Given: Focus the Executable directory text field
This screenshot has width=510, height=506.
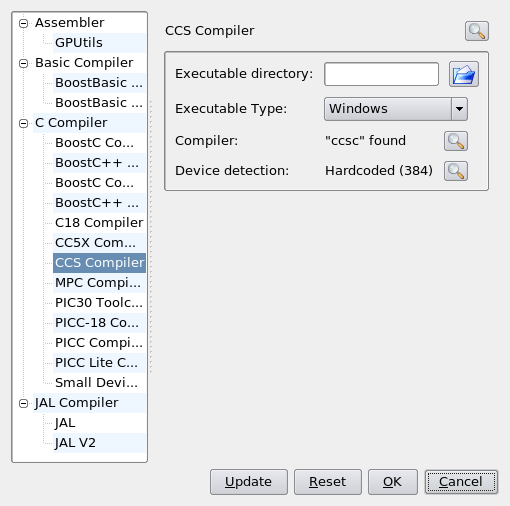Looking at the screenshot, I should tap(381, 74).
